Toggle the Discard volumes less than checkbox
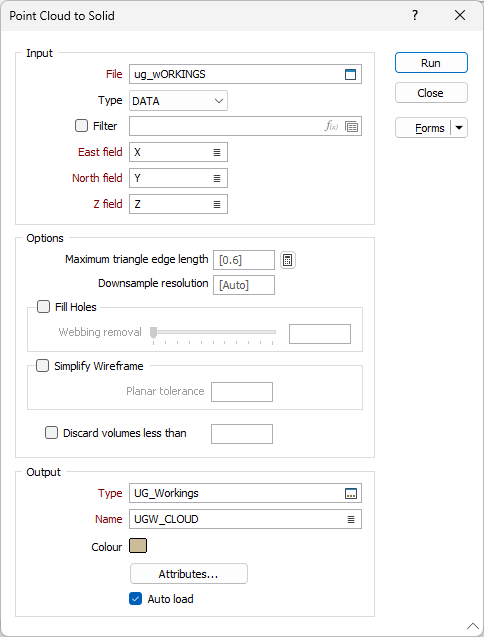The width and height of the screenshot is (484, 637). pos(52,433)
